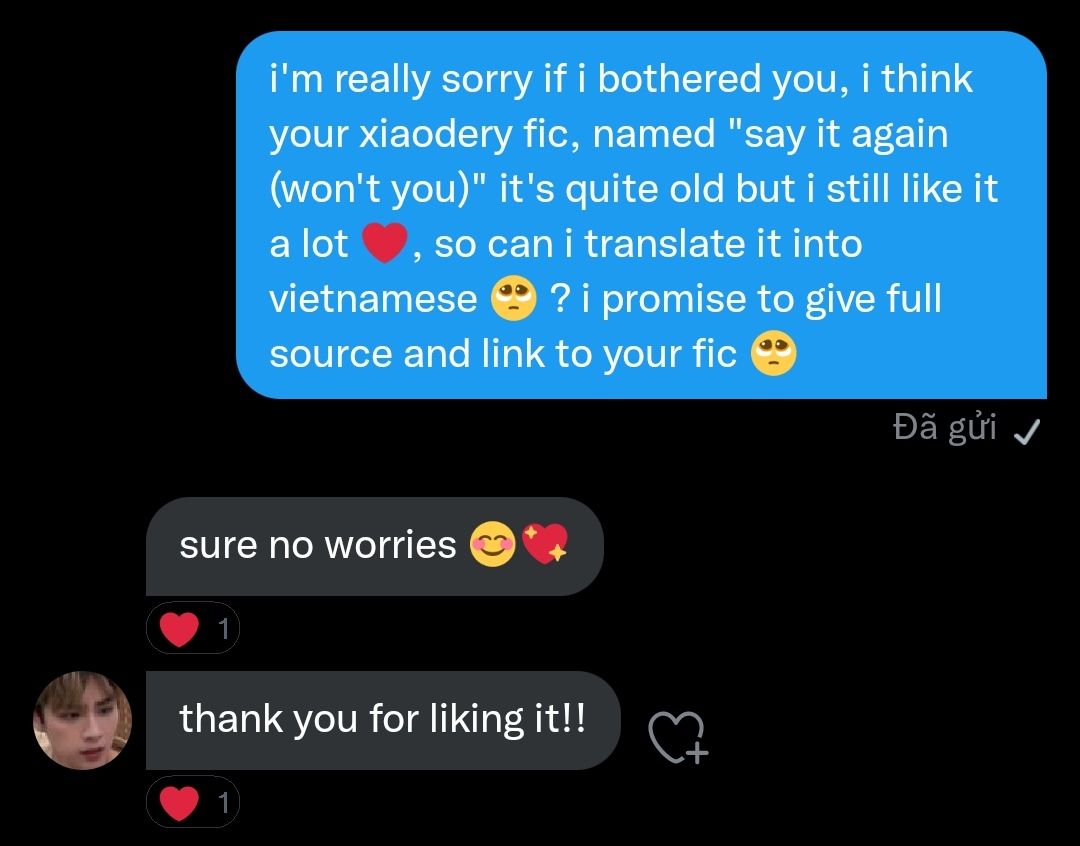Click the sparkling heart emoji in the reply
This screenshot has height=846, width=1080.
[545, 544]
